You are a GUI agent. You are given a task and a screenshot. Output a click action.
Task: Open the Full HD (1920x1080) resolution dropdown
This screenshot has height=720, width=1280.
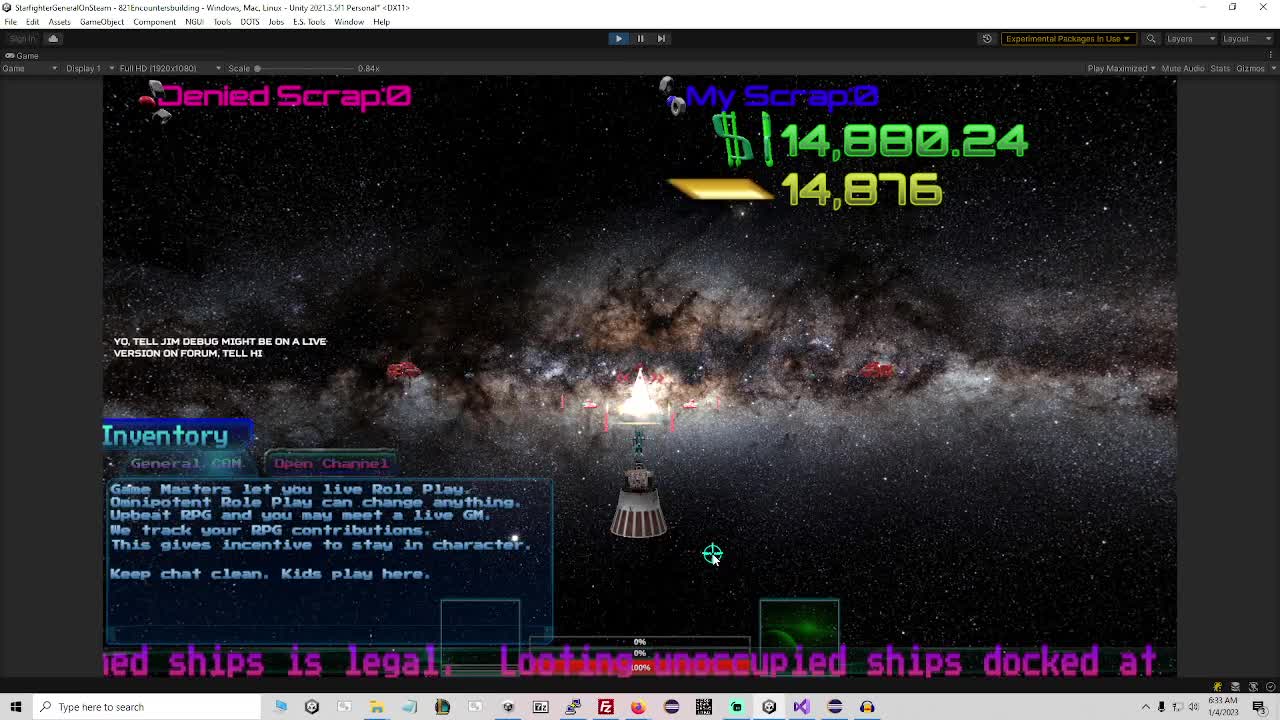point(170,68)
